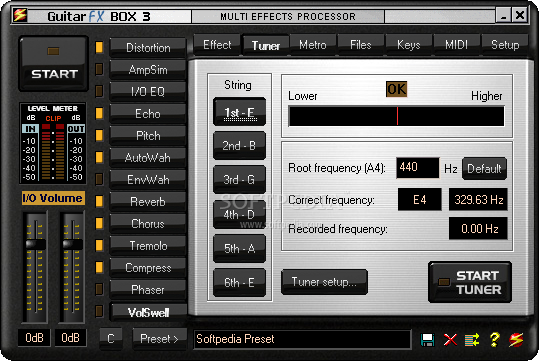The height and width of the screenshot is (361, 539).
Task: Click the 0.00 Hz recorded frequency value
Action: [x=478, y=228]
